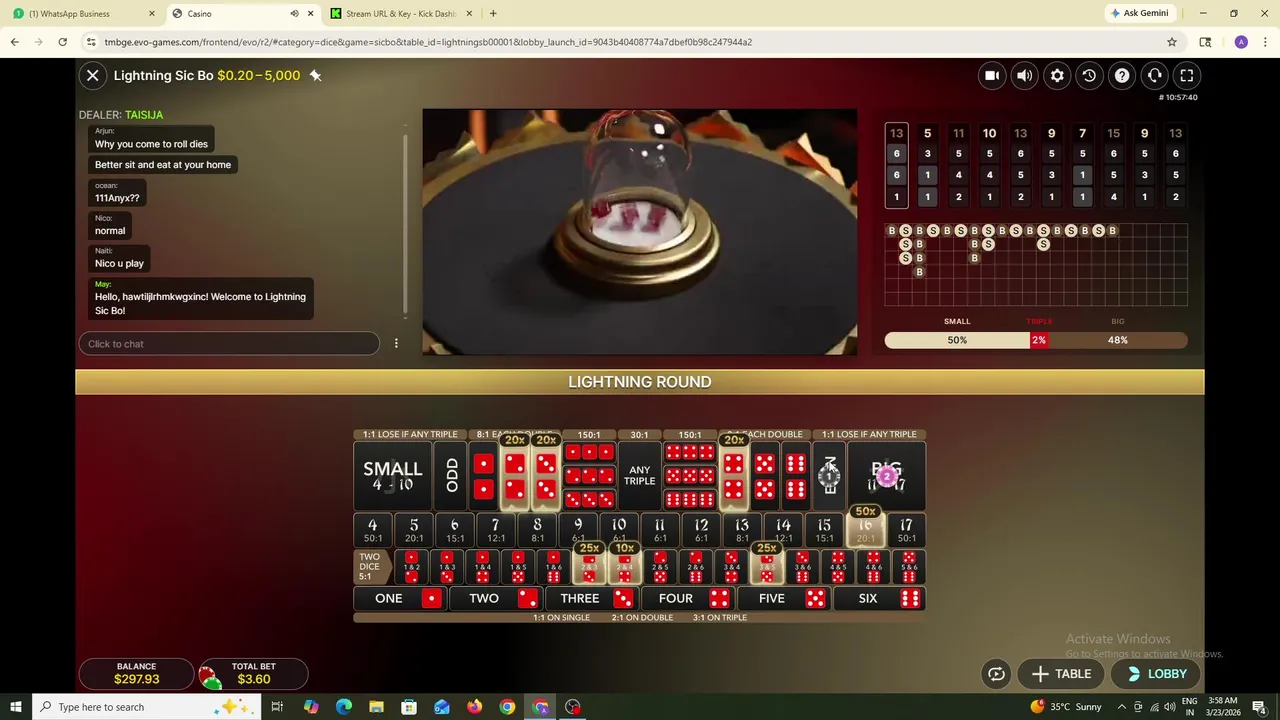Bet on double fives
Screen dimensions: 1280x720
(x=765, y=476)
